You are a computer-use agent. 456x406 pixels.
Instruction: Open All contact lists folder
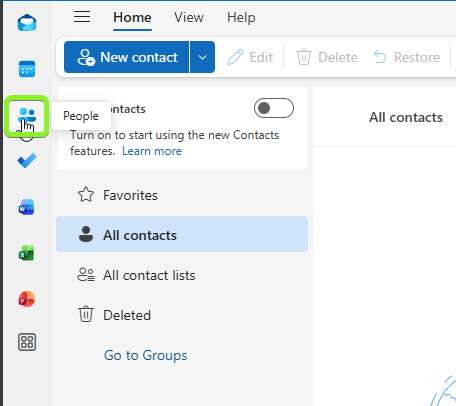point(182,275)
